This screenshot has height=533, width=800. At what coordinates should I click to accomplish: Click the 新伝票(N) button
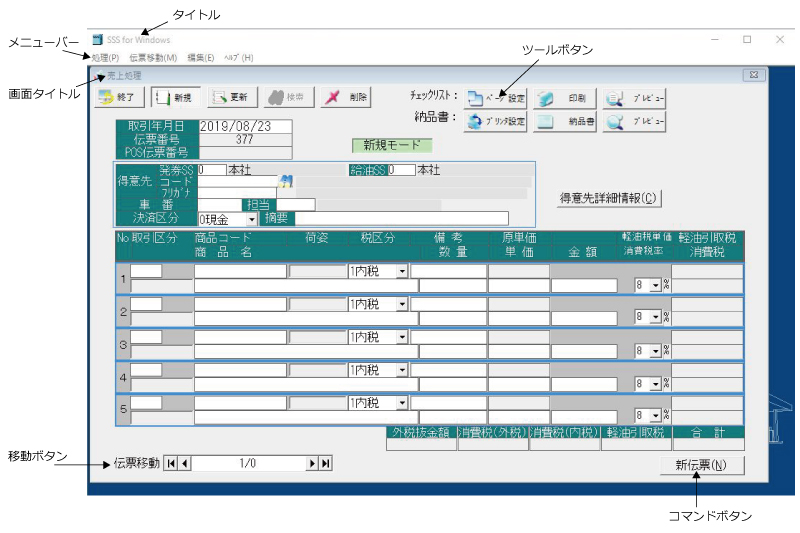click(x=702, y=465)
